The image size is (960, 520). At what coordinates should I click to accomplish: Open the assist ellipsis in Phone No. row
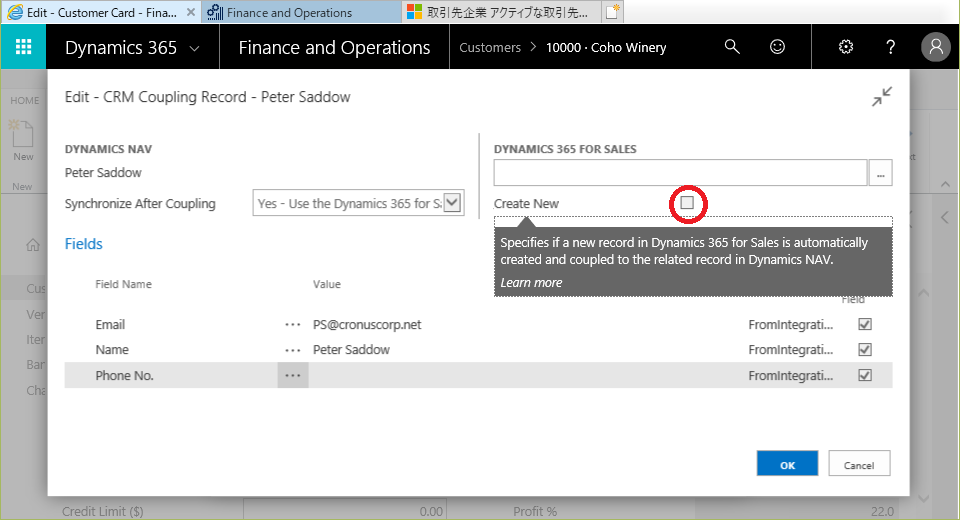pos(293,375)
